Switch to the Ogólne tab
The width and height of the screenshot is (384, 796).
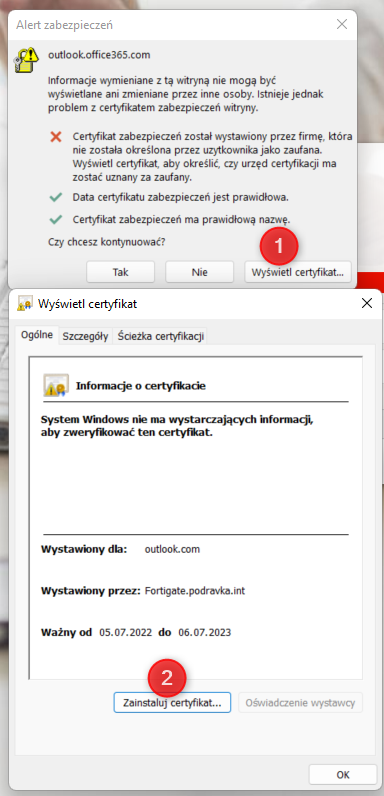tap(37, 336)
